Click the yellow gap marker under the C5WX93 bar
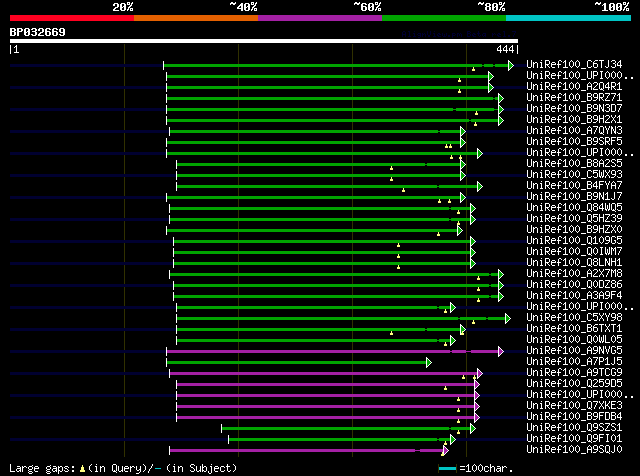This screenshot has height=476, width=640. [x=391, y=179]
